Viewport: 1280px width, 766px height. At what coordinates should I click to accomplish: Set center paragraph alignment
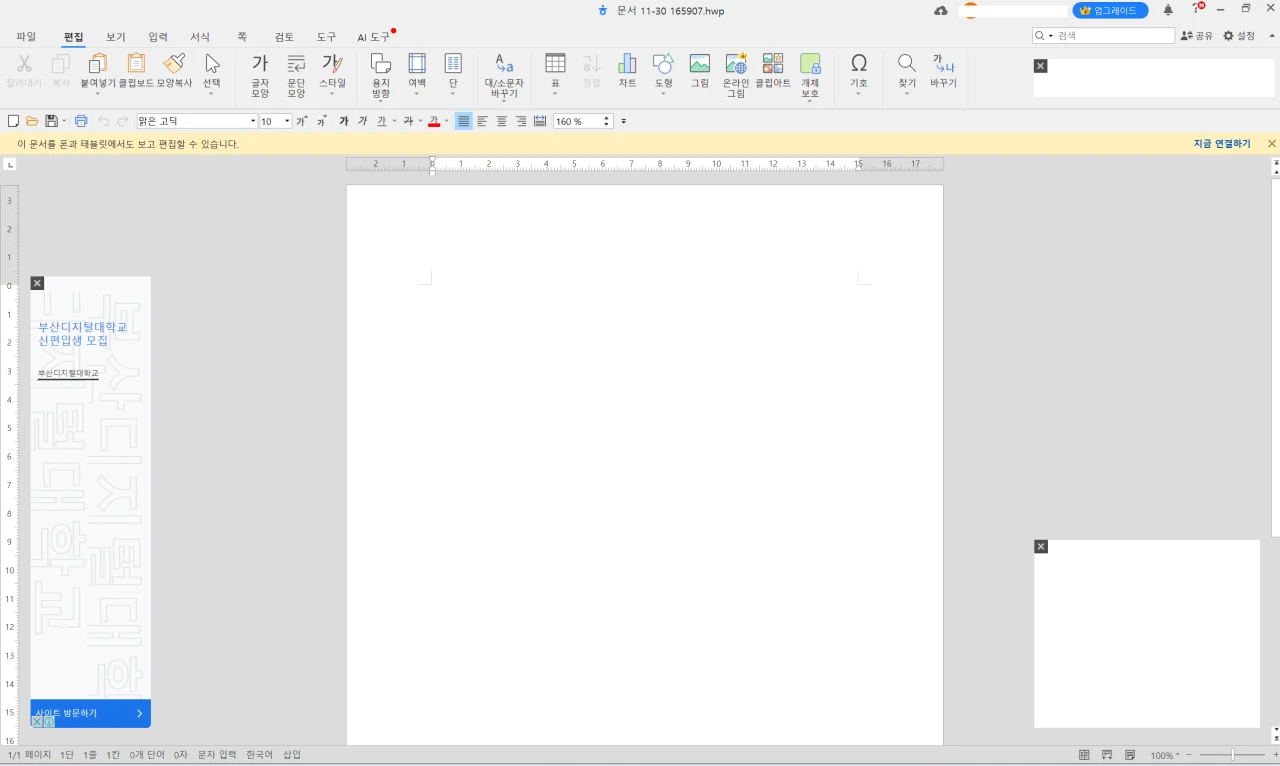(x=502, y=121)
